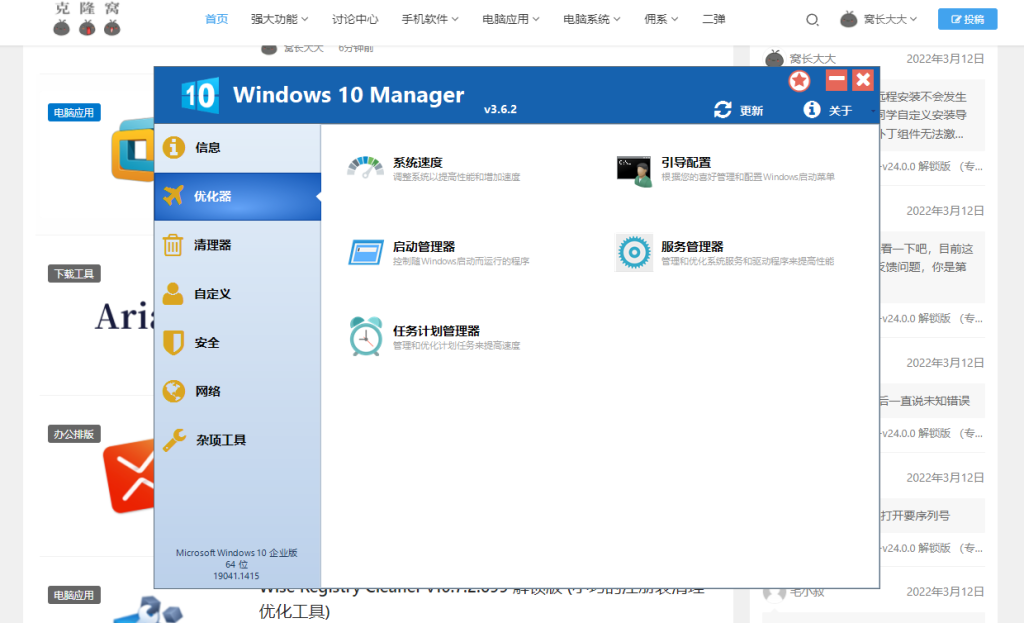
Task: Open the 信息 info icon in sidebar
Action: (174, 148)
